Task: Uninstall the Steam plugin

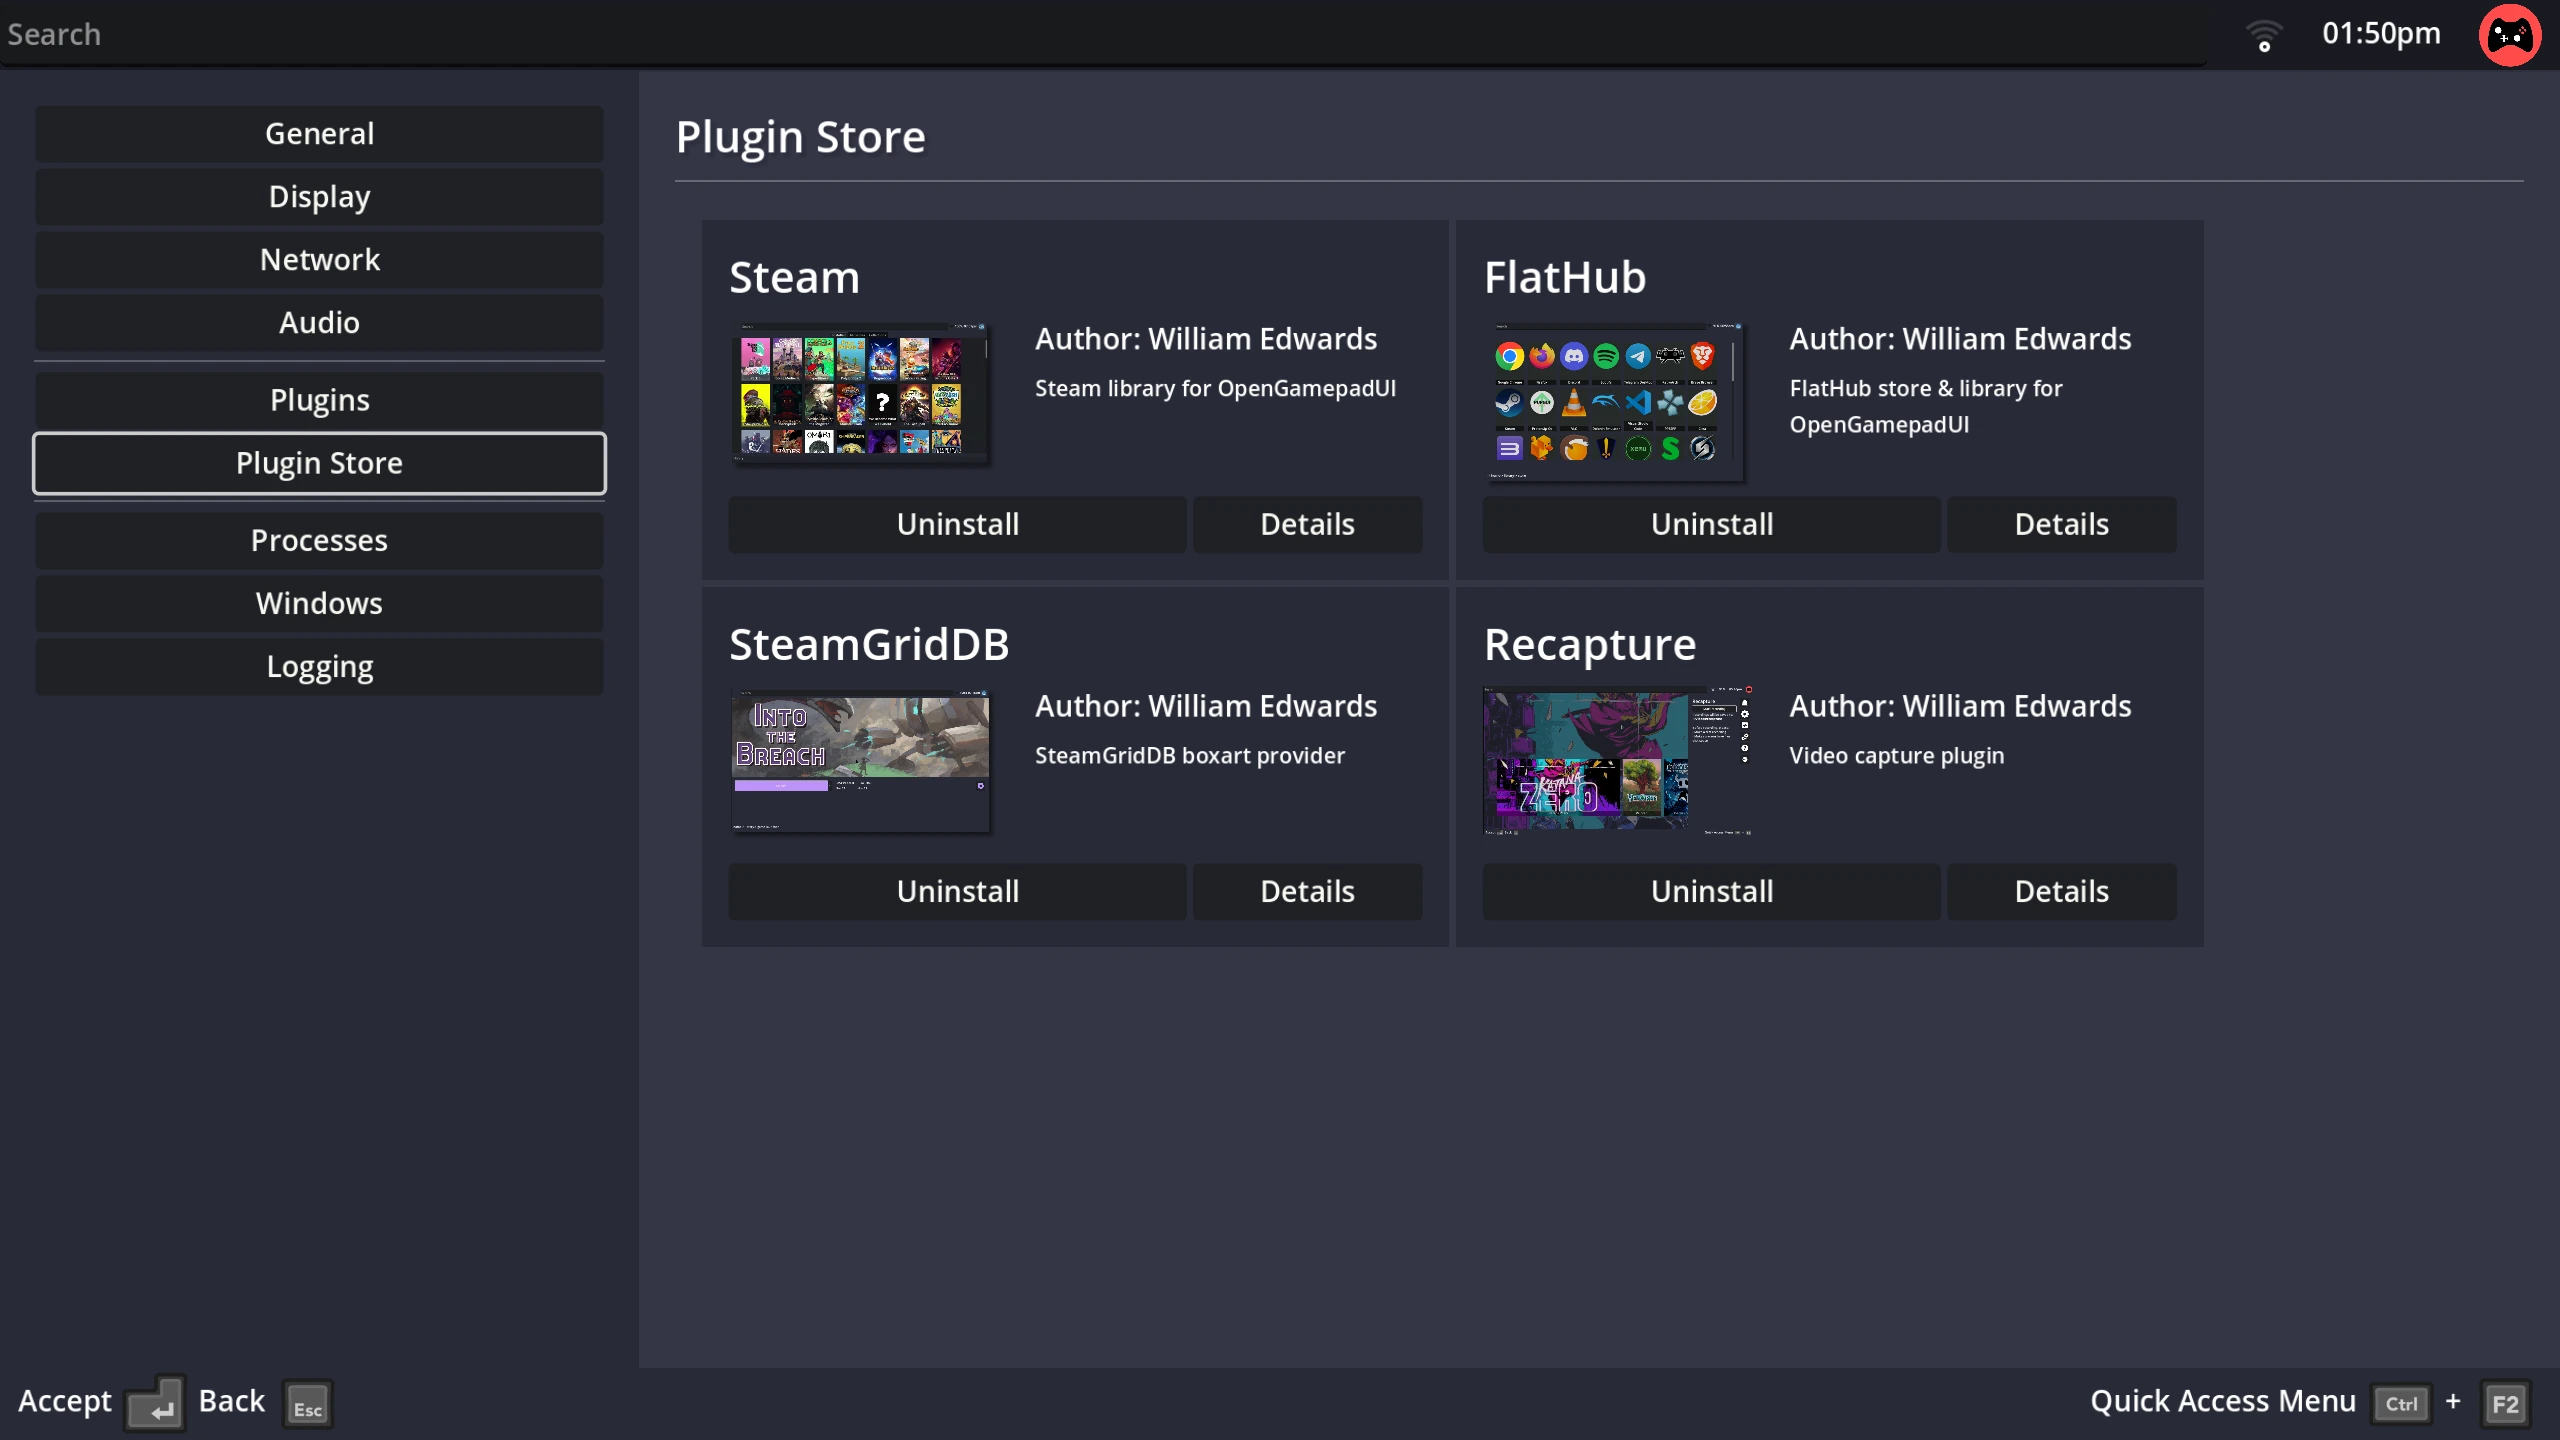Action: (x=957, y=524)
